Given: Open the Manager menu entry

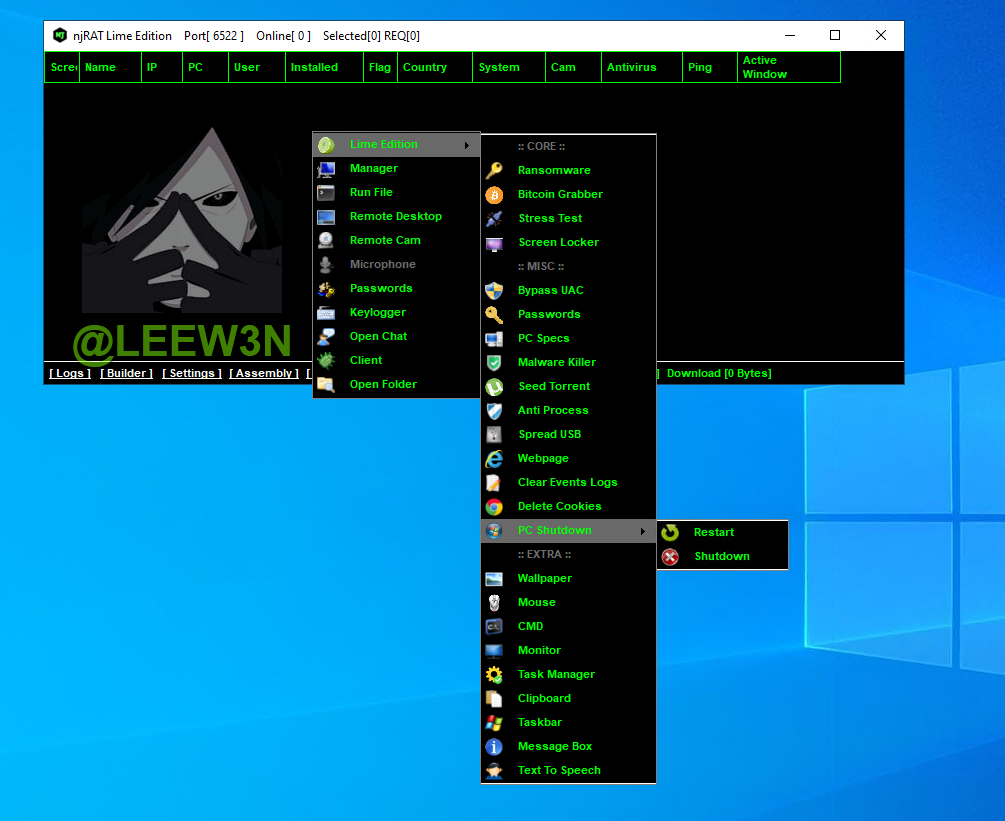Looking at the screenshot, I should (373, 168).
